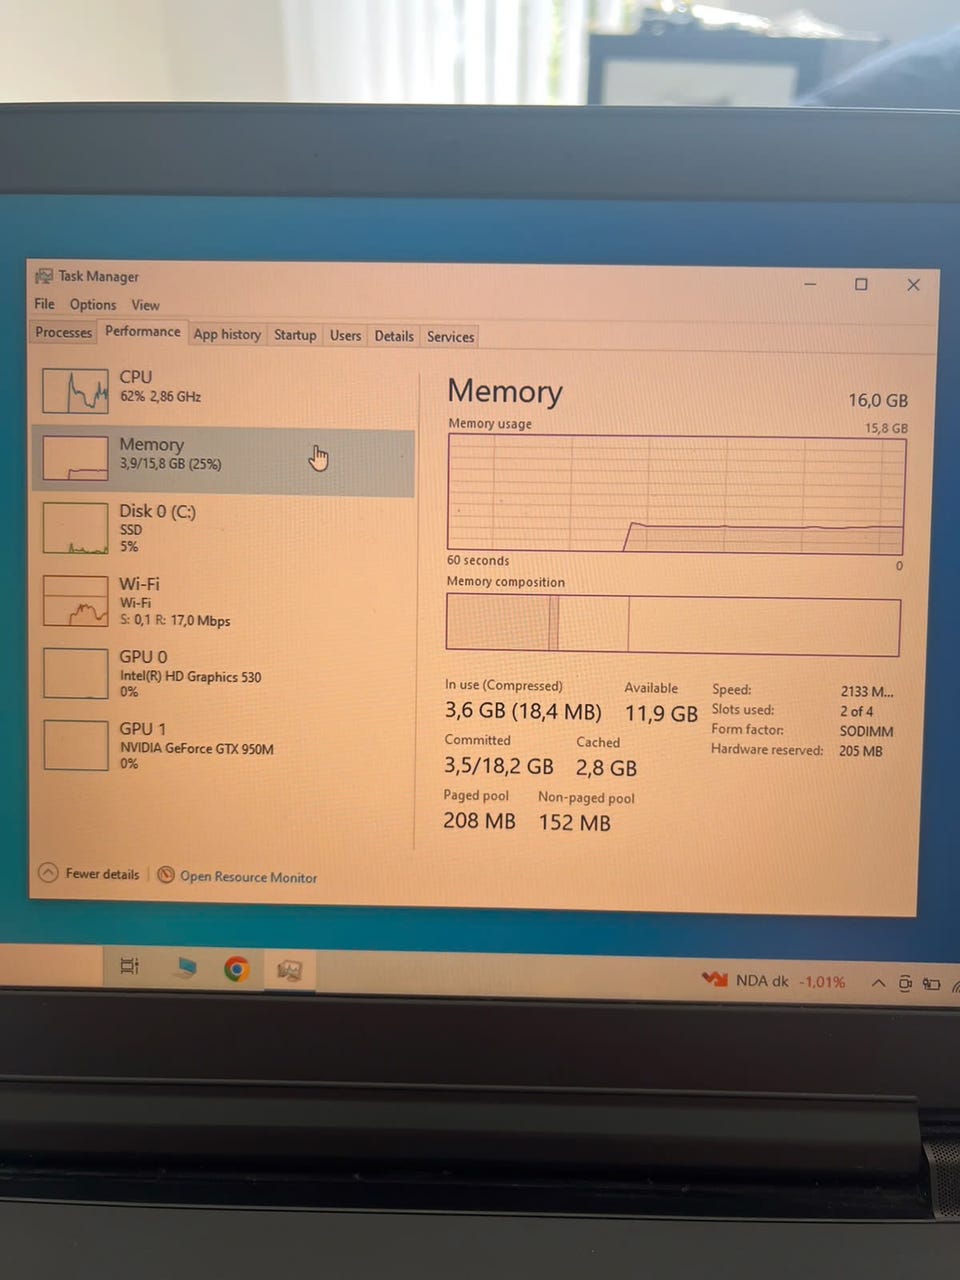The image size is (960, 1280).
Task: Click the "SODIMM" form factor value
Action: pyautogui.click(x=866, y=731)
